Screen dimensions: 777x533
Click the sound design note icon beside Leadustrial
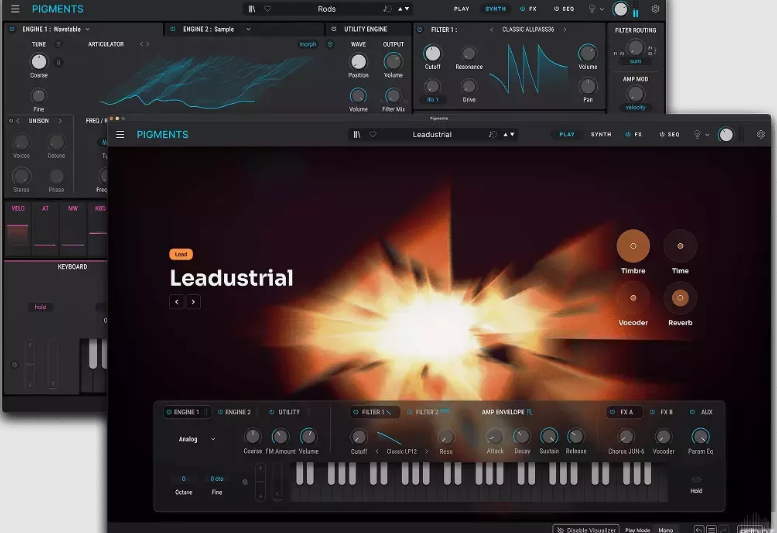tap(493, 134)
